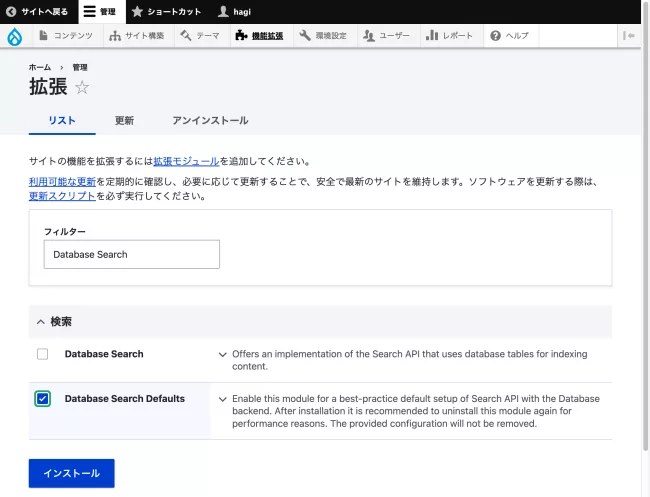Open the コンテンツ toolbar item

coord(66,36)
